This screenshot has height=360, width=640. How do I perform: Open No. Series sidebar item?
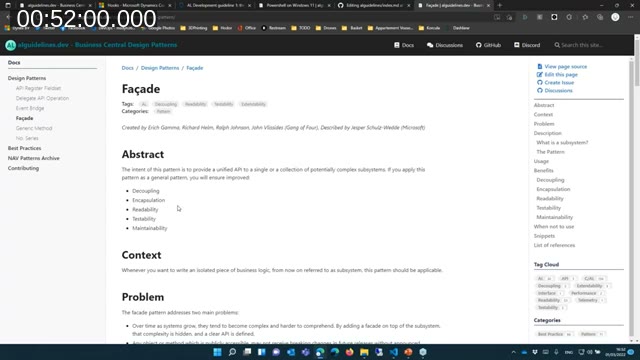point(27,138)
